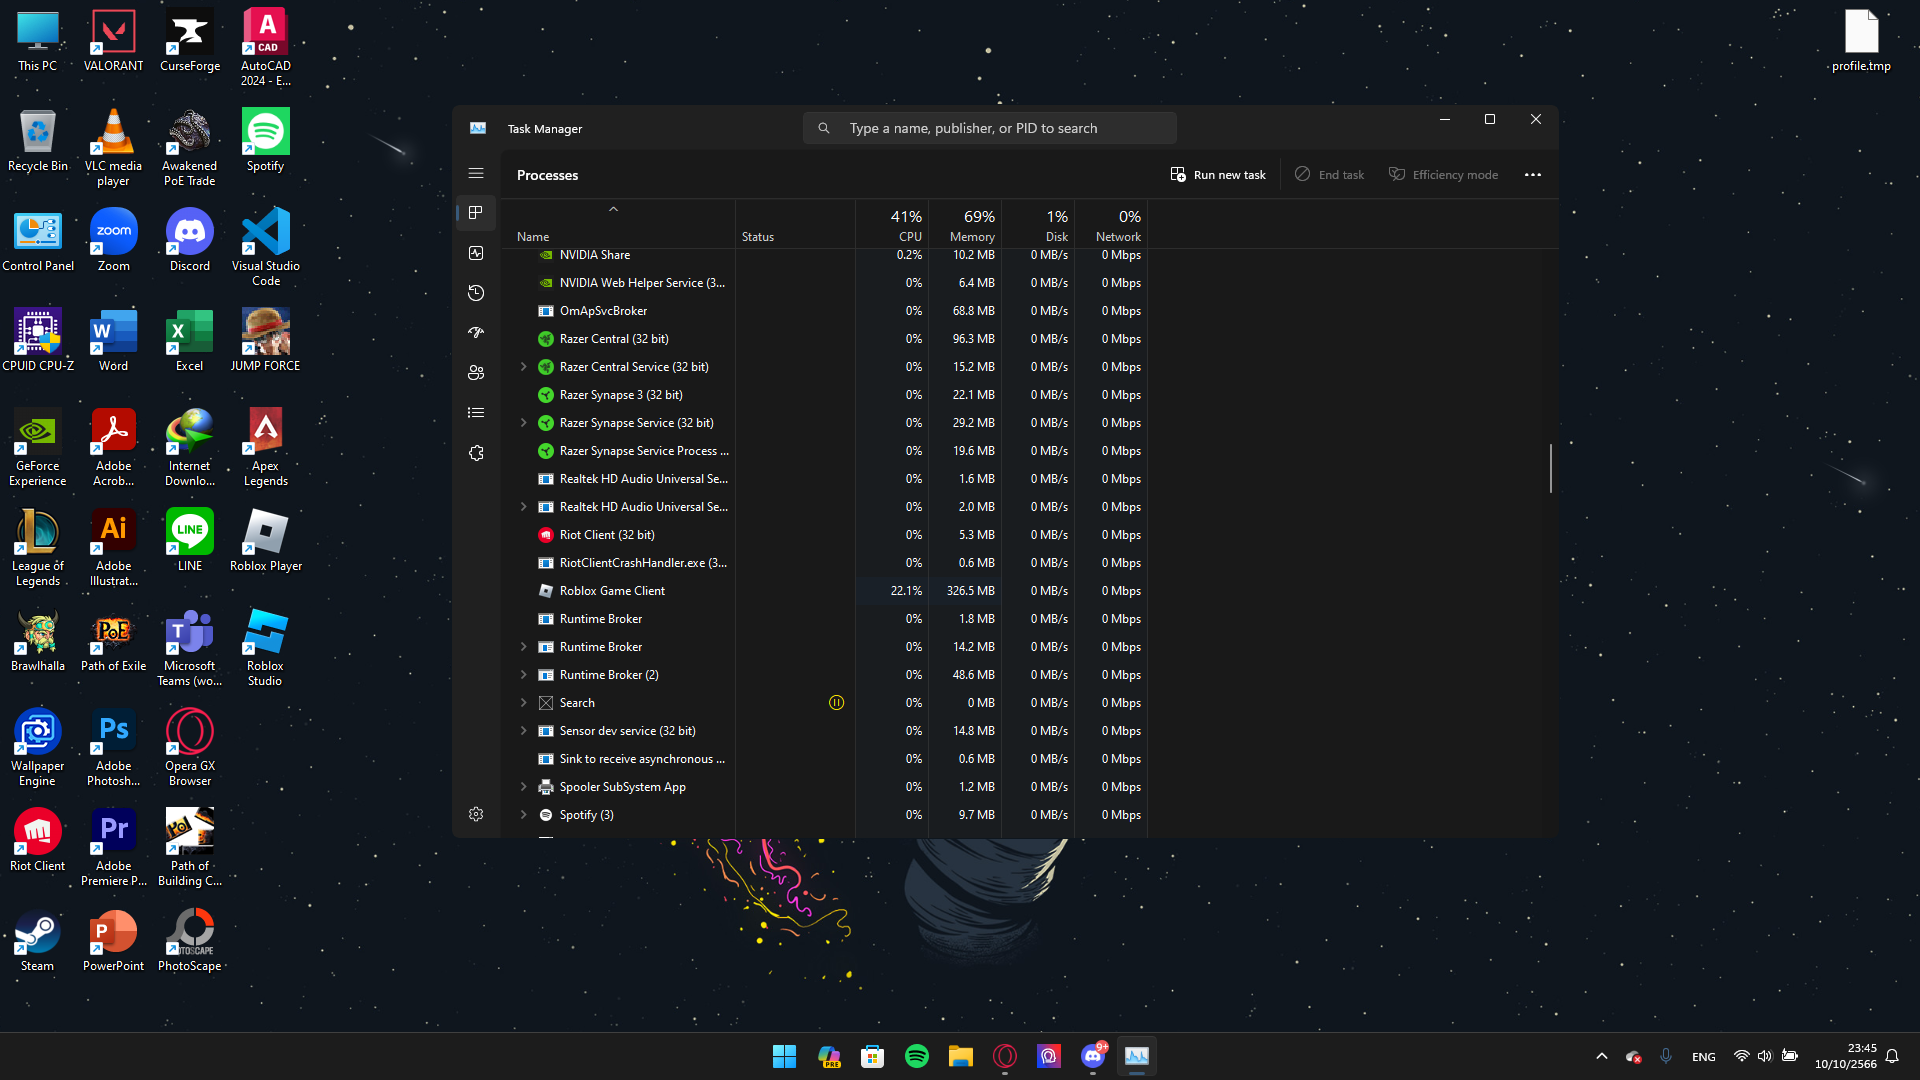Open CurseForge desktop shortcut
This screenshot has height=1080, width=1920.
coord(189,42)
